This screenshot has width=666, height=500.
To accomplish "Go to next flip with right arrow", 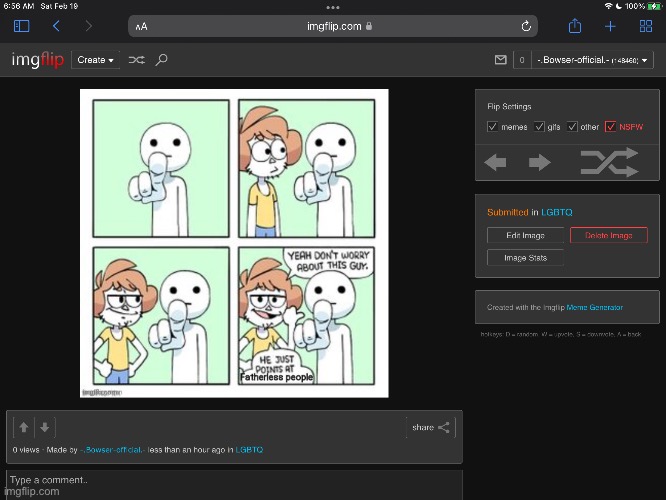I will [539, 162].
